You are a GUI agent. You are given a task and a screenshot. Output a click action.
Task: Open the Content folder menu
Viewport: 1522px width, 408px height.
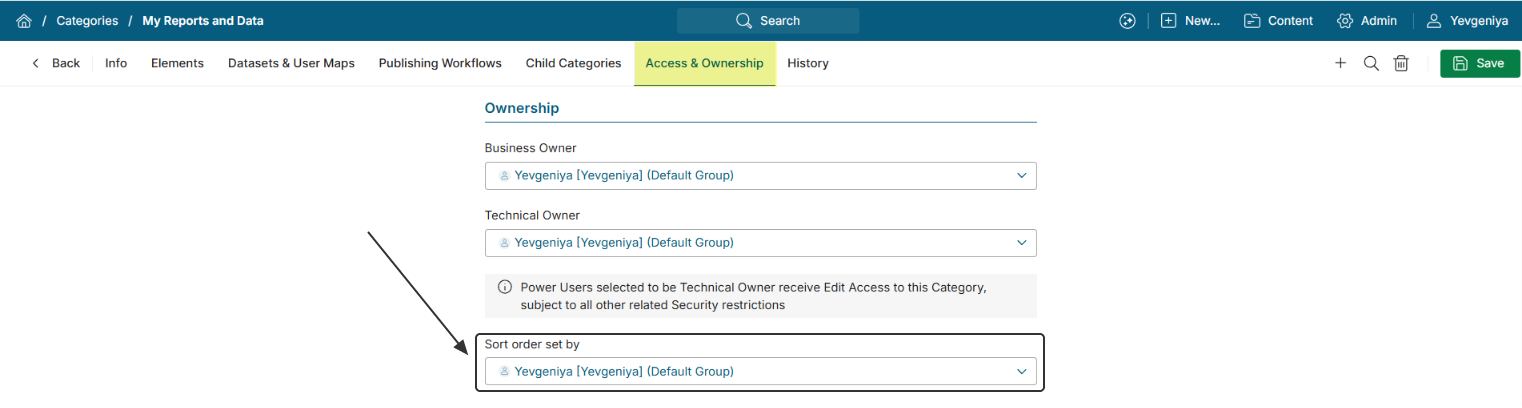(1278, 21)
